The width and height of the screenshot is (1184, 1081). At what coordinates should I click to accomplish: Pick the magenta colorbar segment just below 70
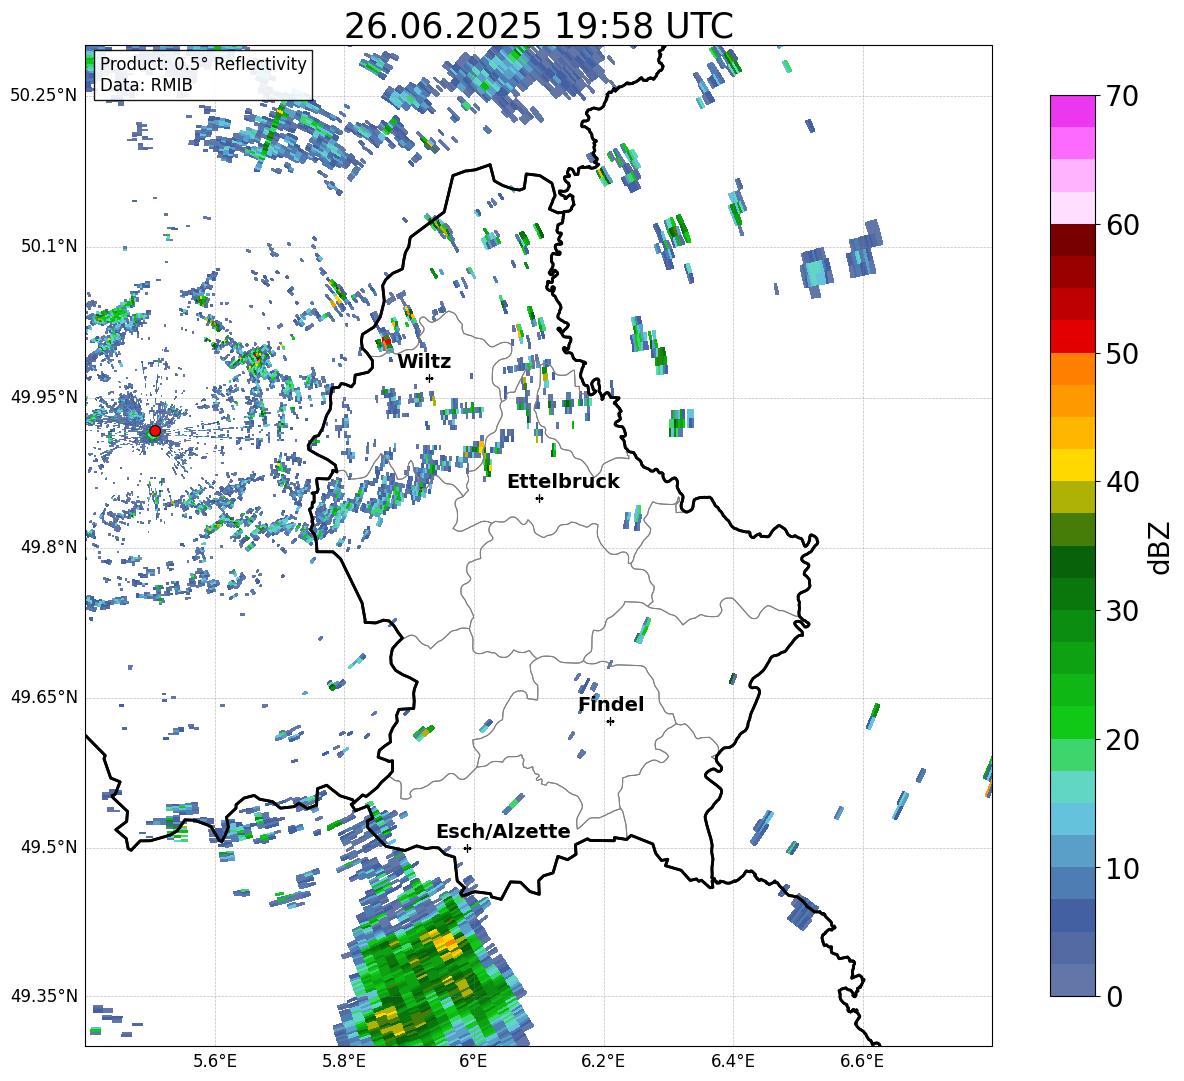[x=1072, y=111]
